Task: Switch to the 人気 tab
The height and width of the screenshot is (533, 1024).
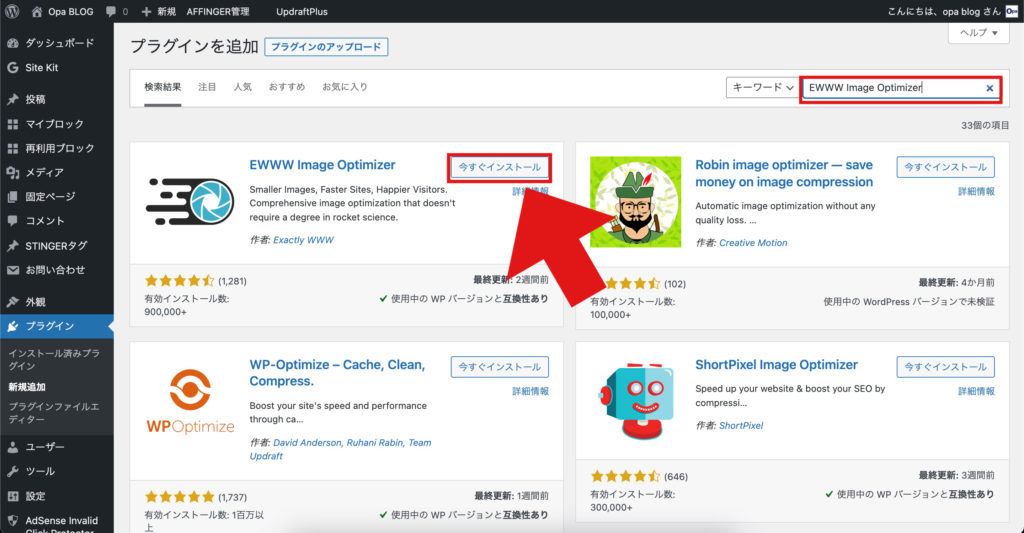Action: 242,87
